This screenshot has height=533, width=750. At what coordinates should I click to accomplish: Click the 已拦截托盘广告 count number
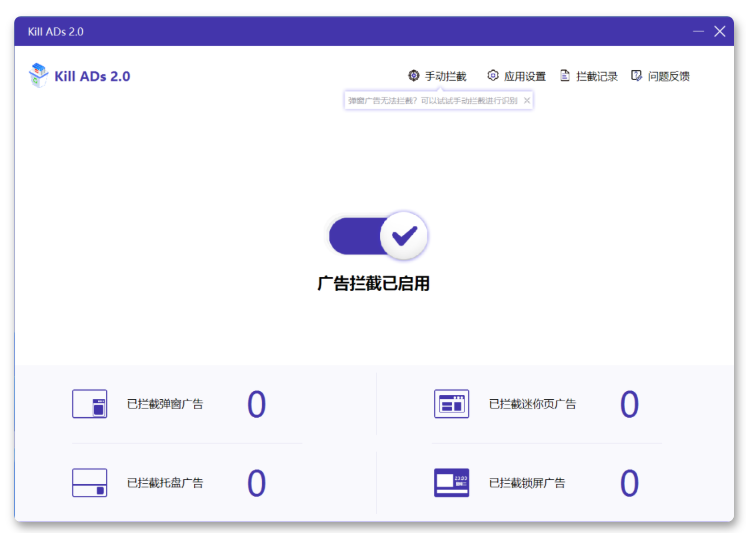tap(257, 483)
